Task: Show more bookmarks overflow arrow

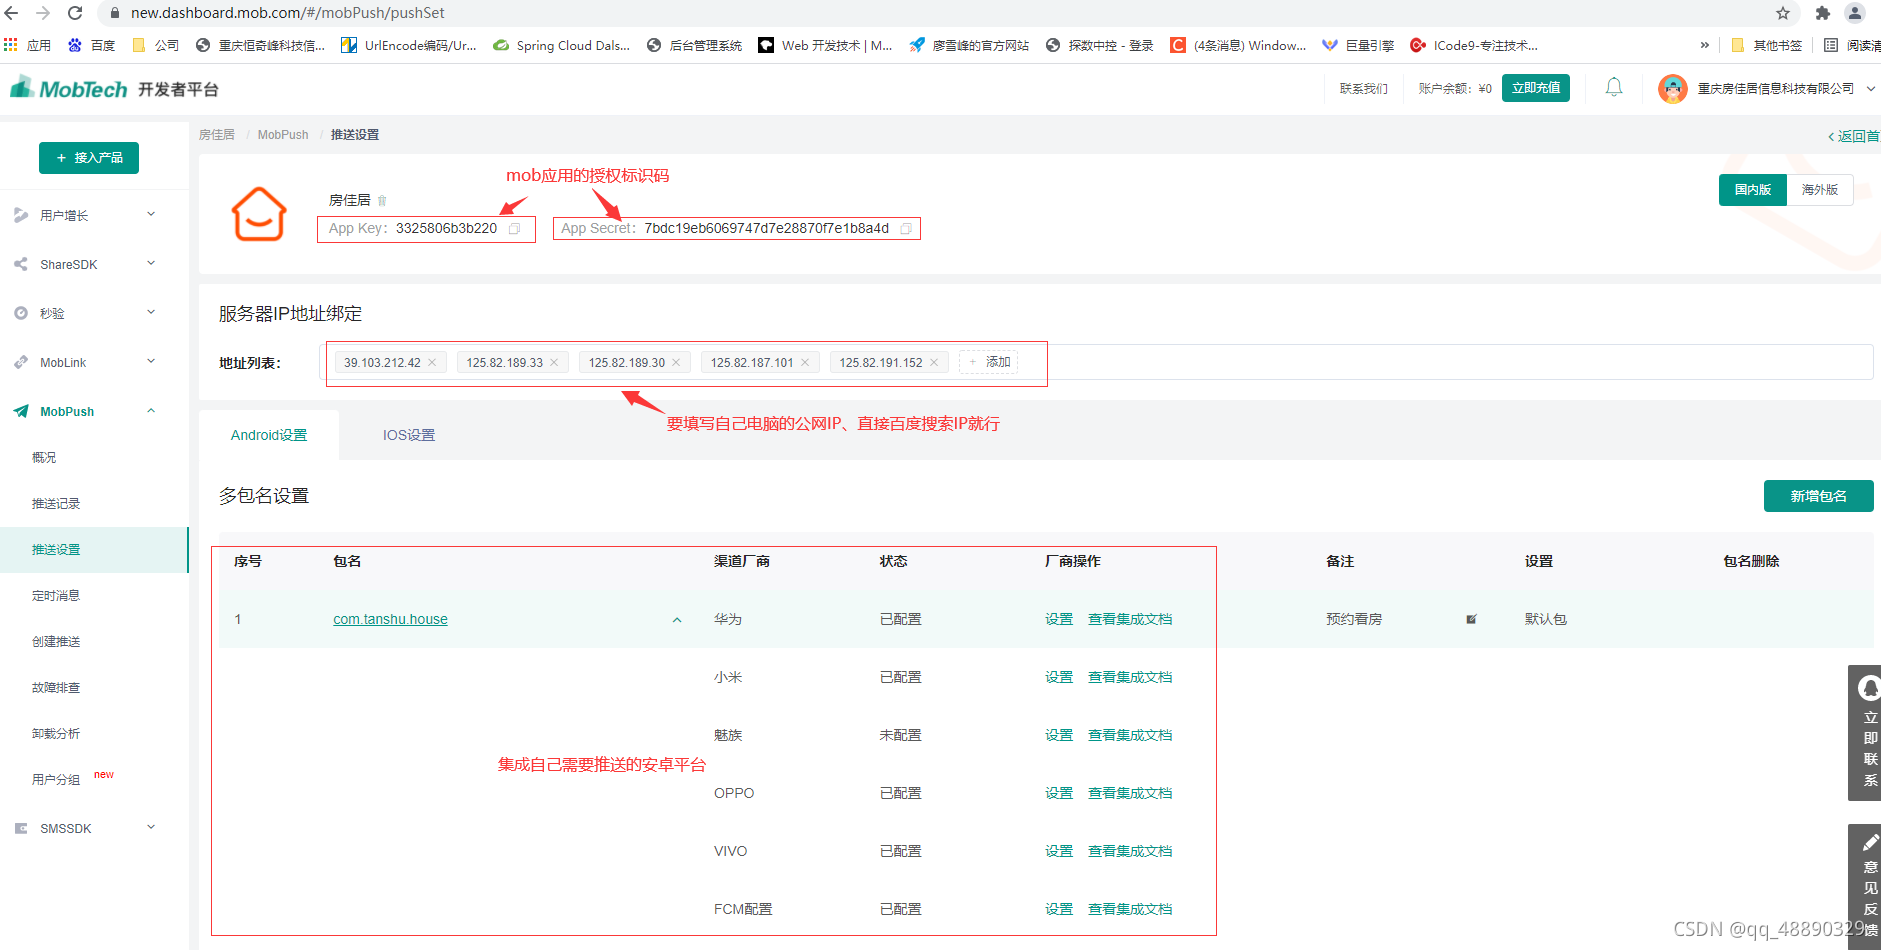Action: (1705, 46)
